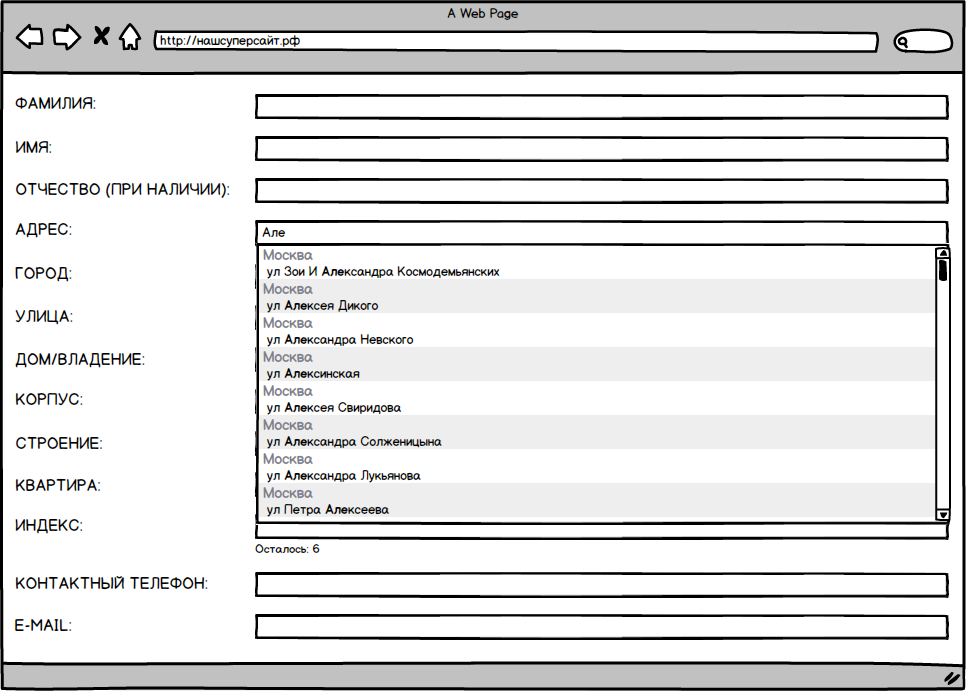This screenshot has width=966, height=691.
Task: Focus the ФАМИЛИЯ input field
Action: click(601, 107)
